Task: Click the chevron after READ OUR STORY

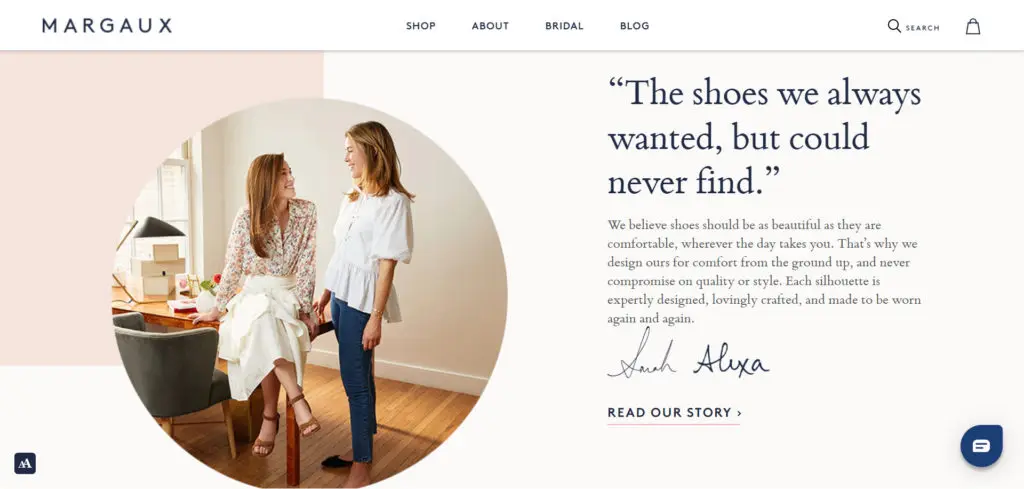Action: click(x=739, y=413)
